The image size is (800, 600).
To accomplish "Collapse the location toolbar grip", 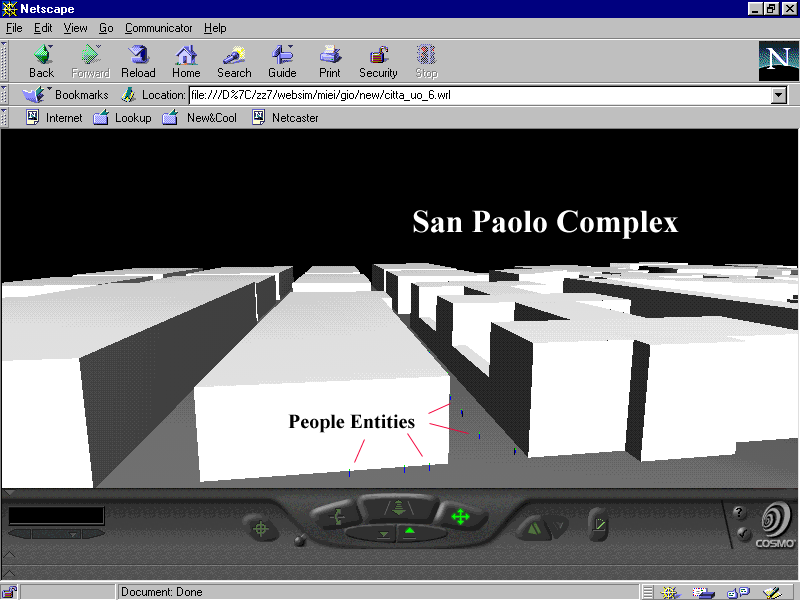I will click(4, 95).
